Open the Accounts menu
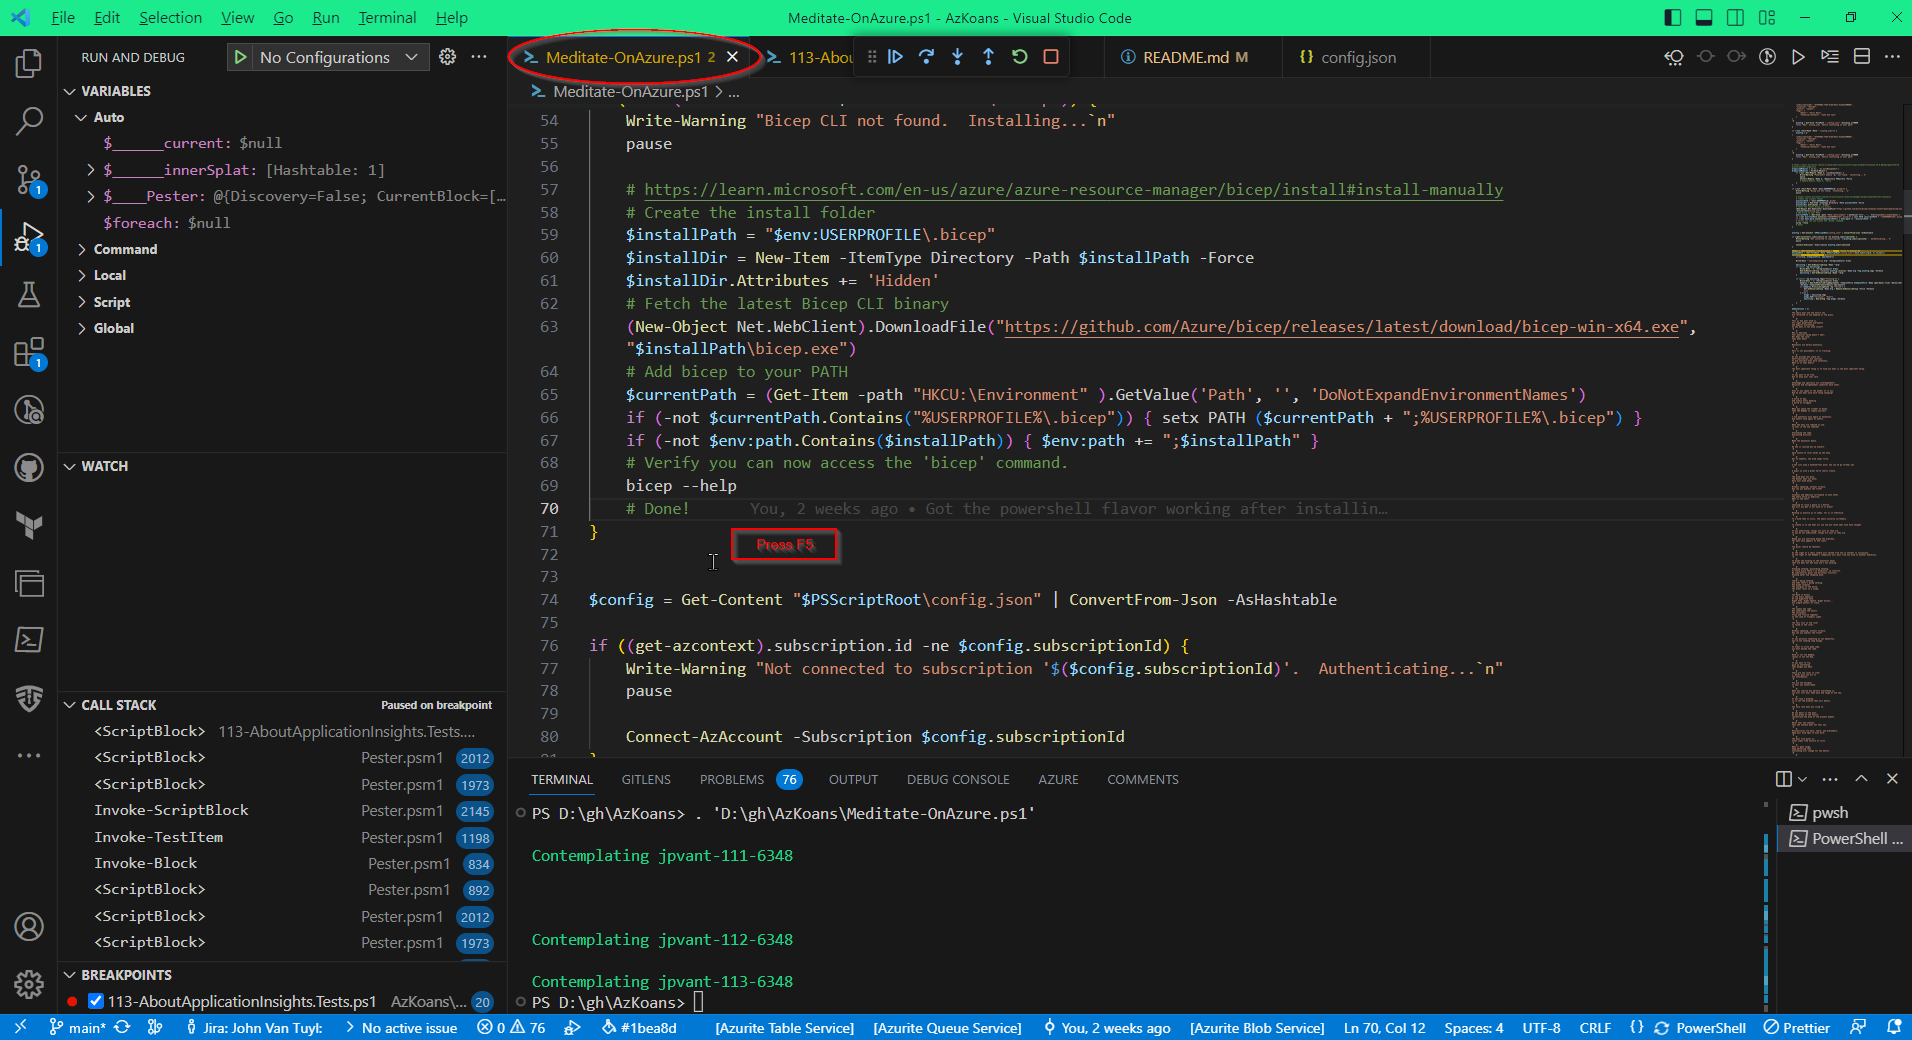 (x=29, y=927)
